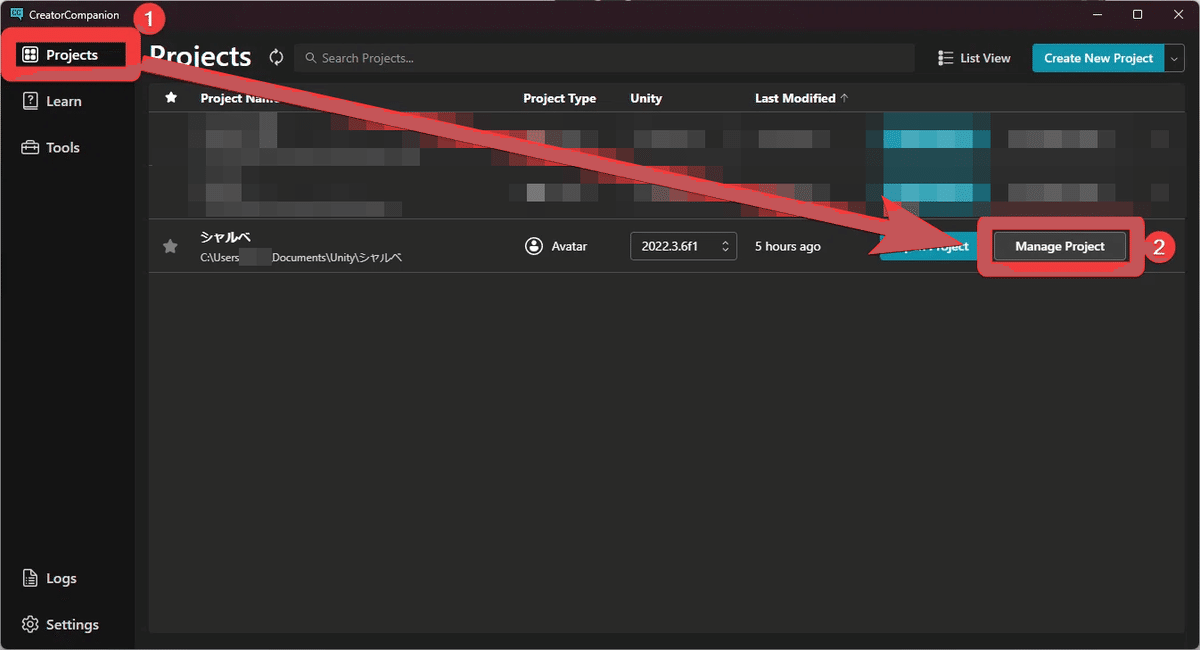
Task: Open the Tools section
Action: tap(50, 147)
